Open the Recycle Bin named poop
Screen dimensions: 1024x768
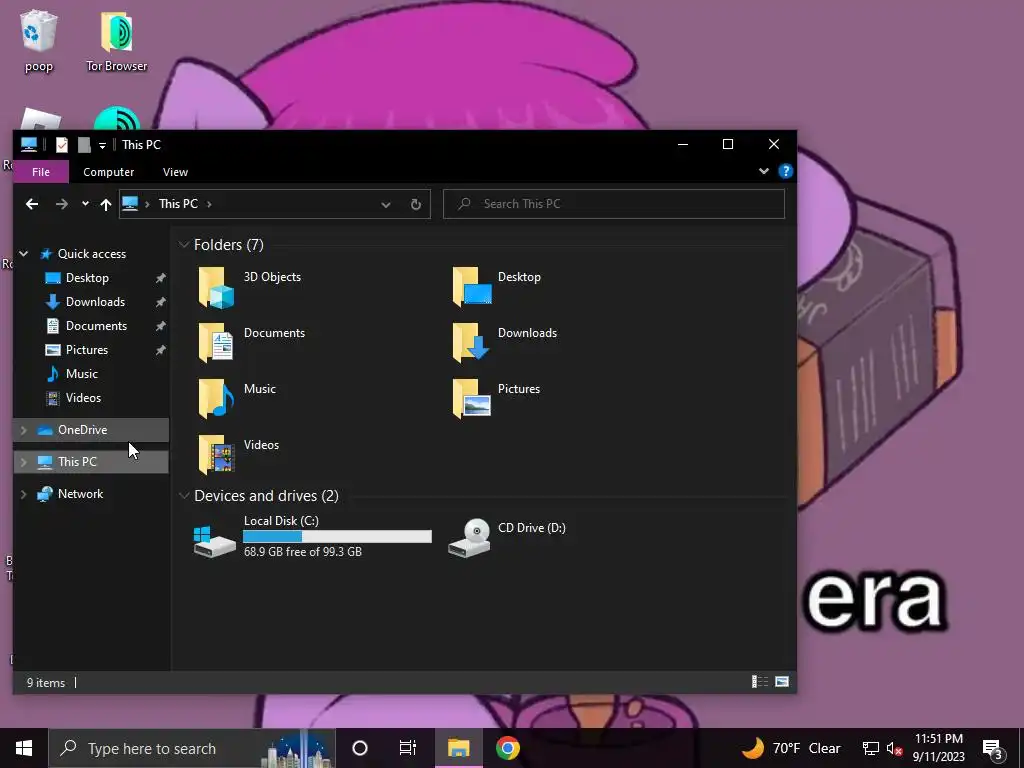[x=39, y=41]
